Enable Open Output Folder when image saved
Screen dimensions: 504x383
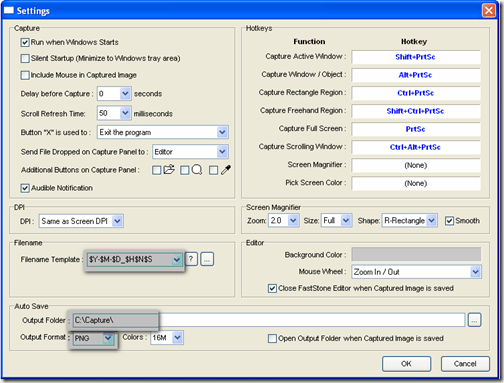pyautogui.click(x=272, y=339)
